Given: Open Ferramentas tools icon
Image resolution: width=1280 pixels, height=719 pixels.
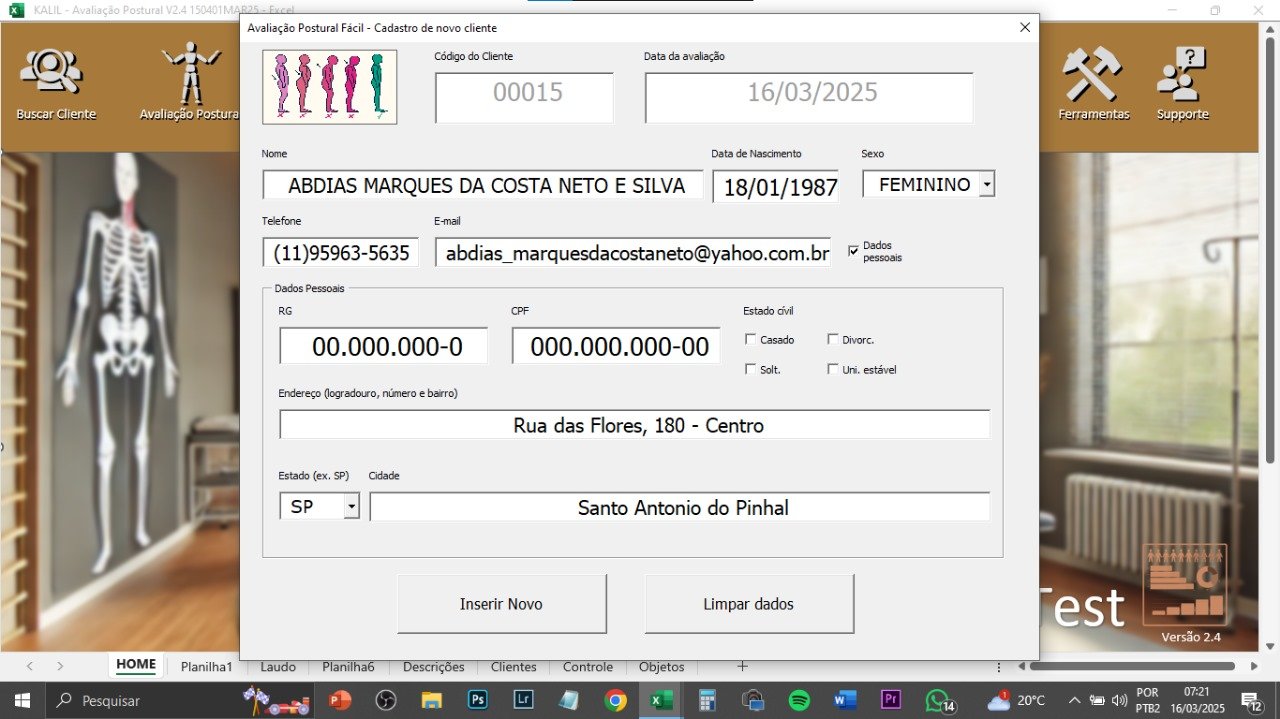Looking at the screenshot, I should [1093, 75].
